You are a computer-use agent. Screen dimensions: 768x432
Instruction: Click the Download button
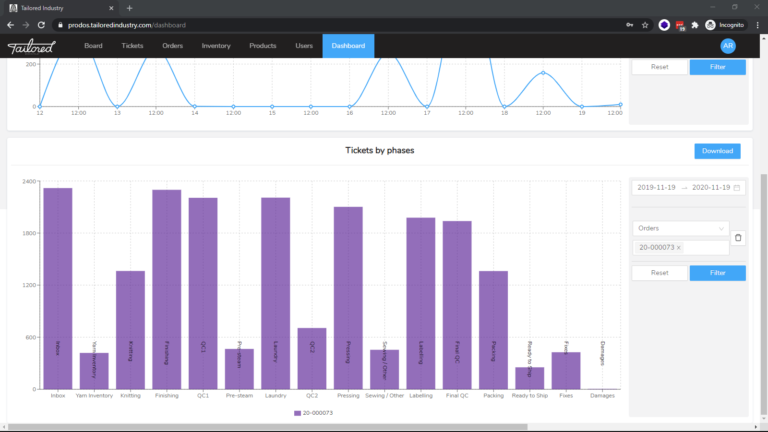point(717,151)
